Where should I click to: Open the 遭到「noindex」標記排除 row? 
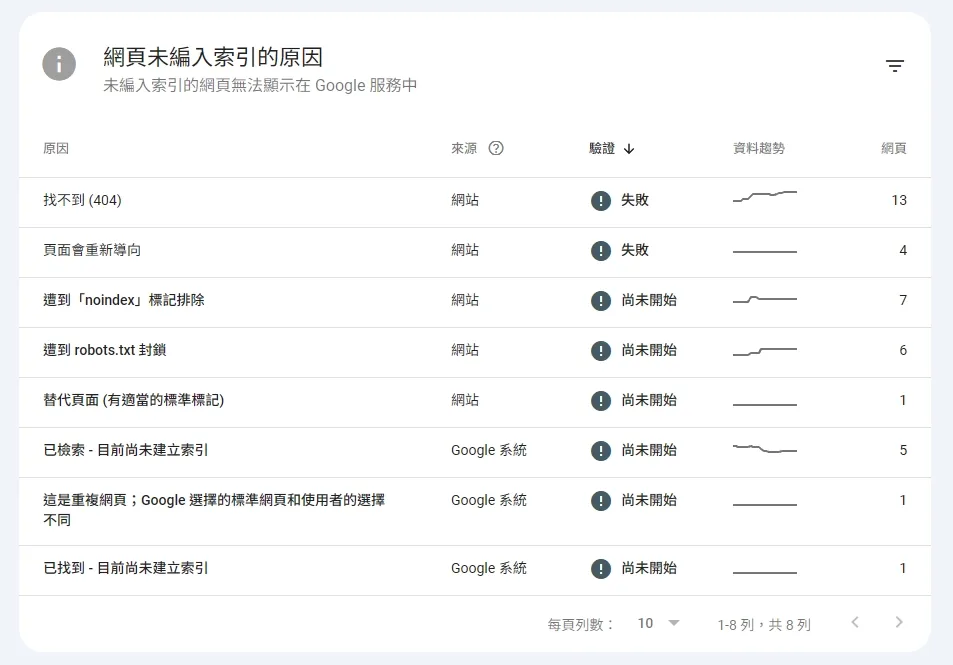[x=475, y=303]
